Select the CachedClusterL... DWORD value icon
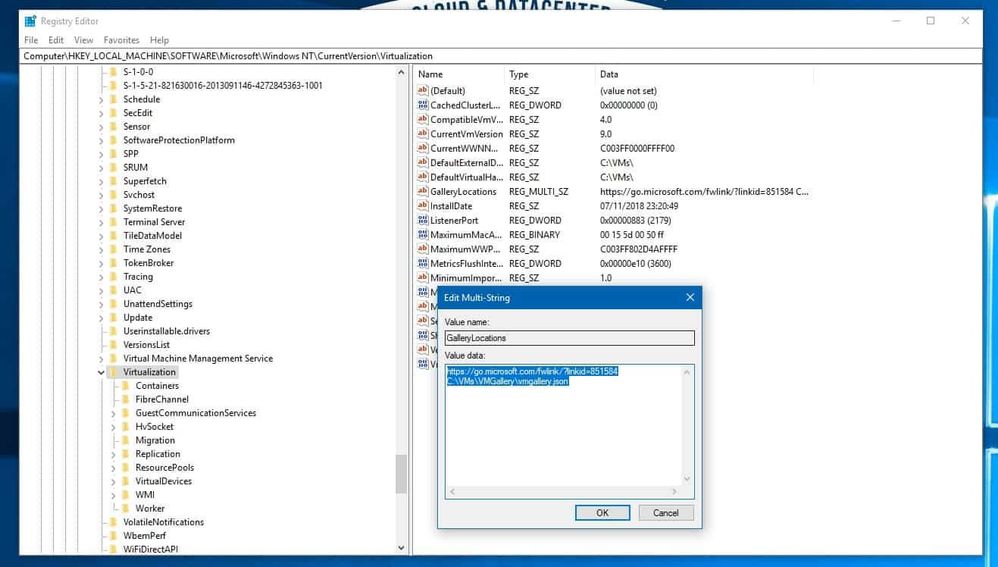Viewport: 998px width, 567px height. pyautogui.click(x=423, y=105)
